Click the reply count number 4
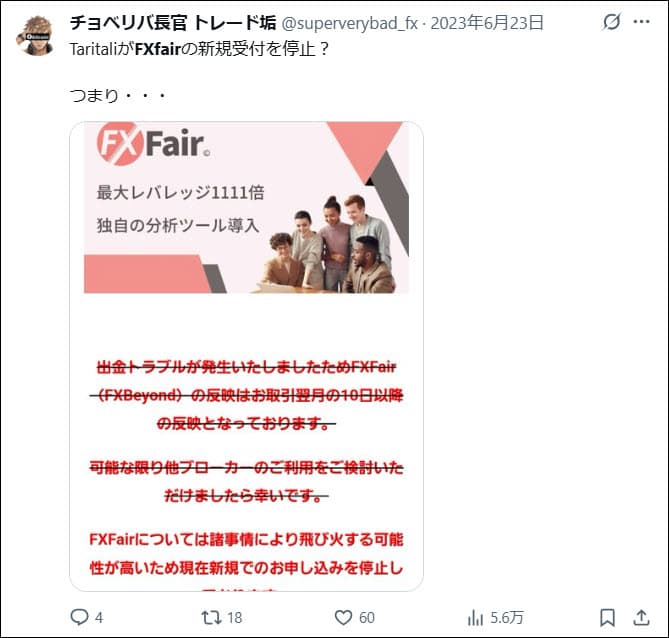The height and width of the screenshot is (638, 669). click(x=99, y=618)
